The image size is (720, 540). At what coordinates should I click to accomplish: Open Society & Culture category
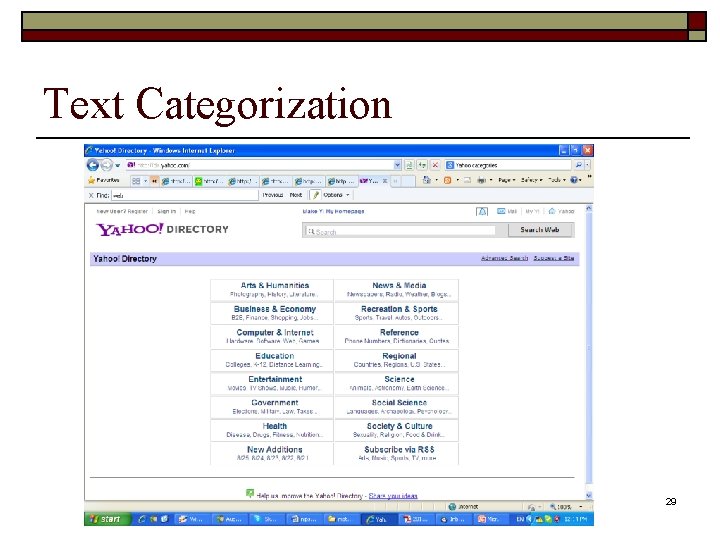point(399,426)
